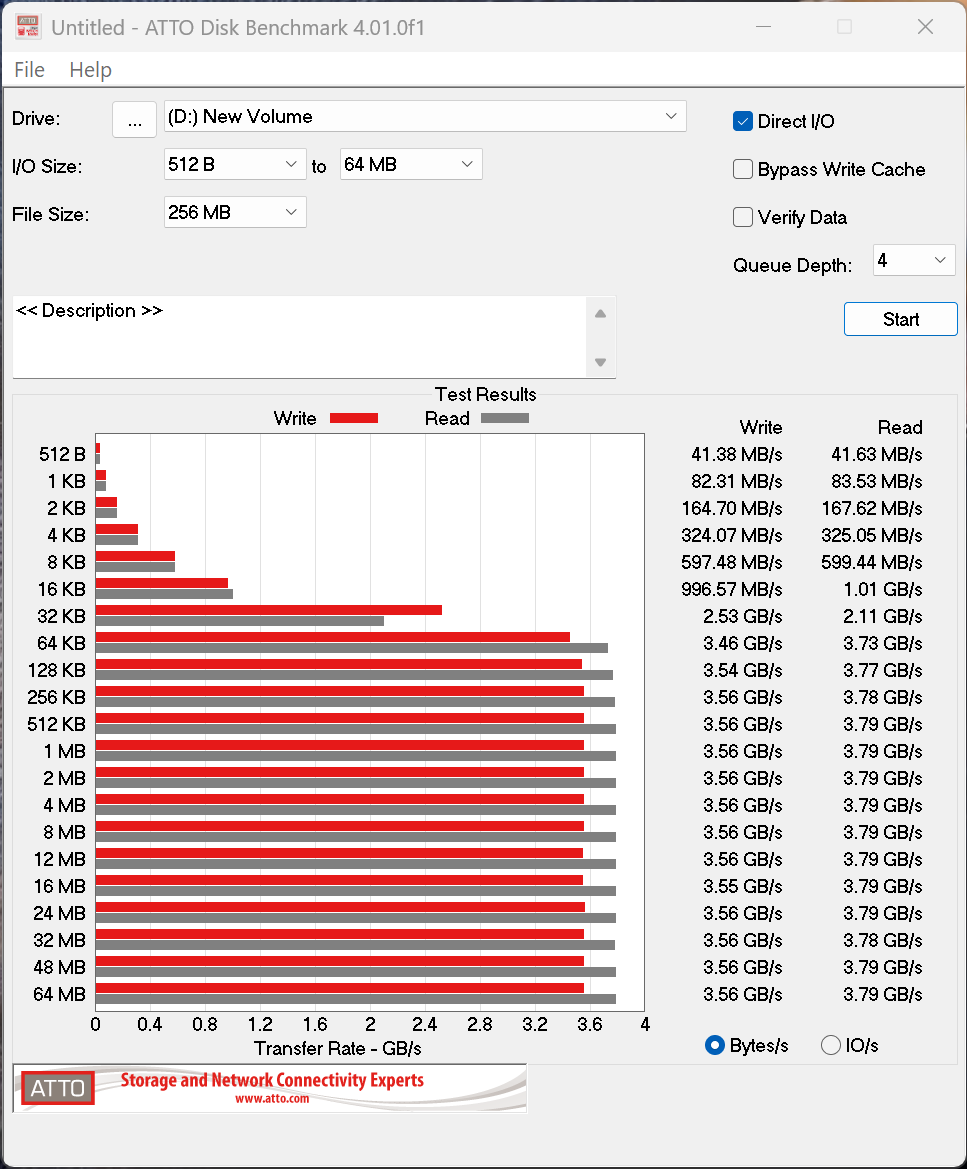Viewport: 967px width, 1169px height.
Task: Change the Queue Depth dropdown value
Action: (914, 261)
